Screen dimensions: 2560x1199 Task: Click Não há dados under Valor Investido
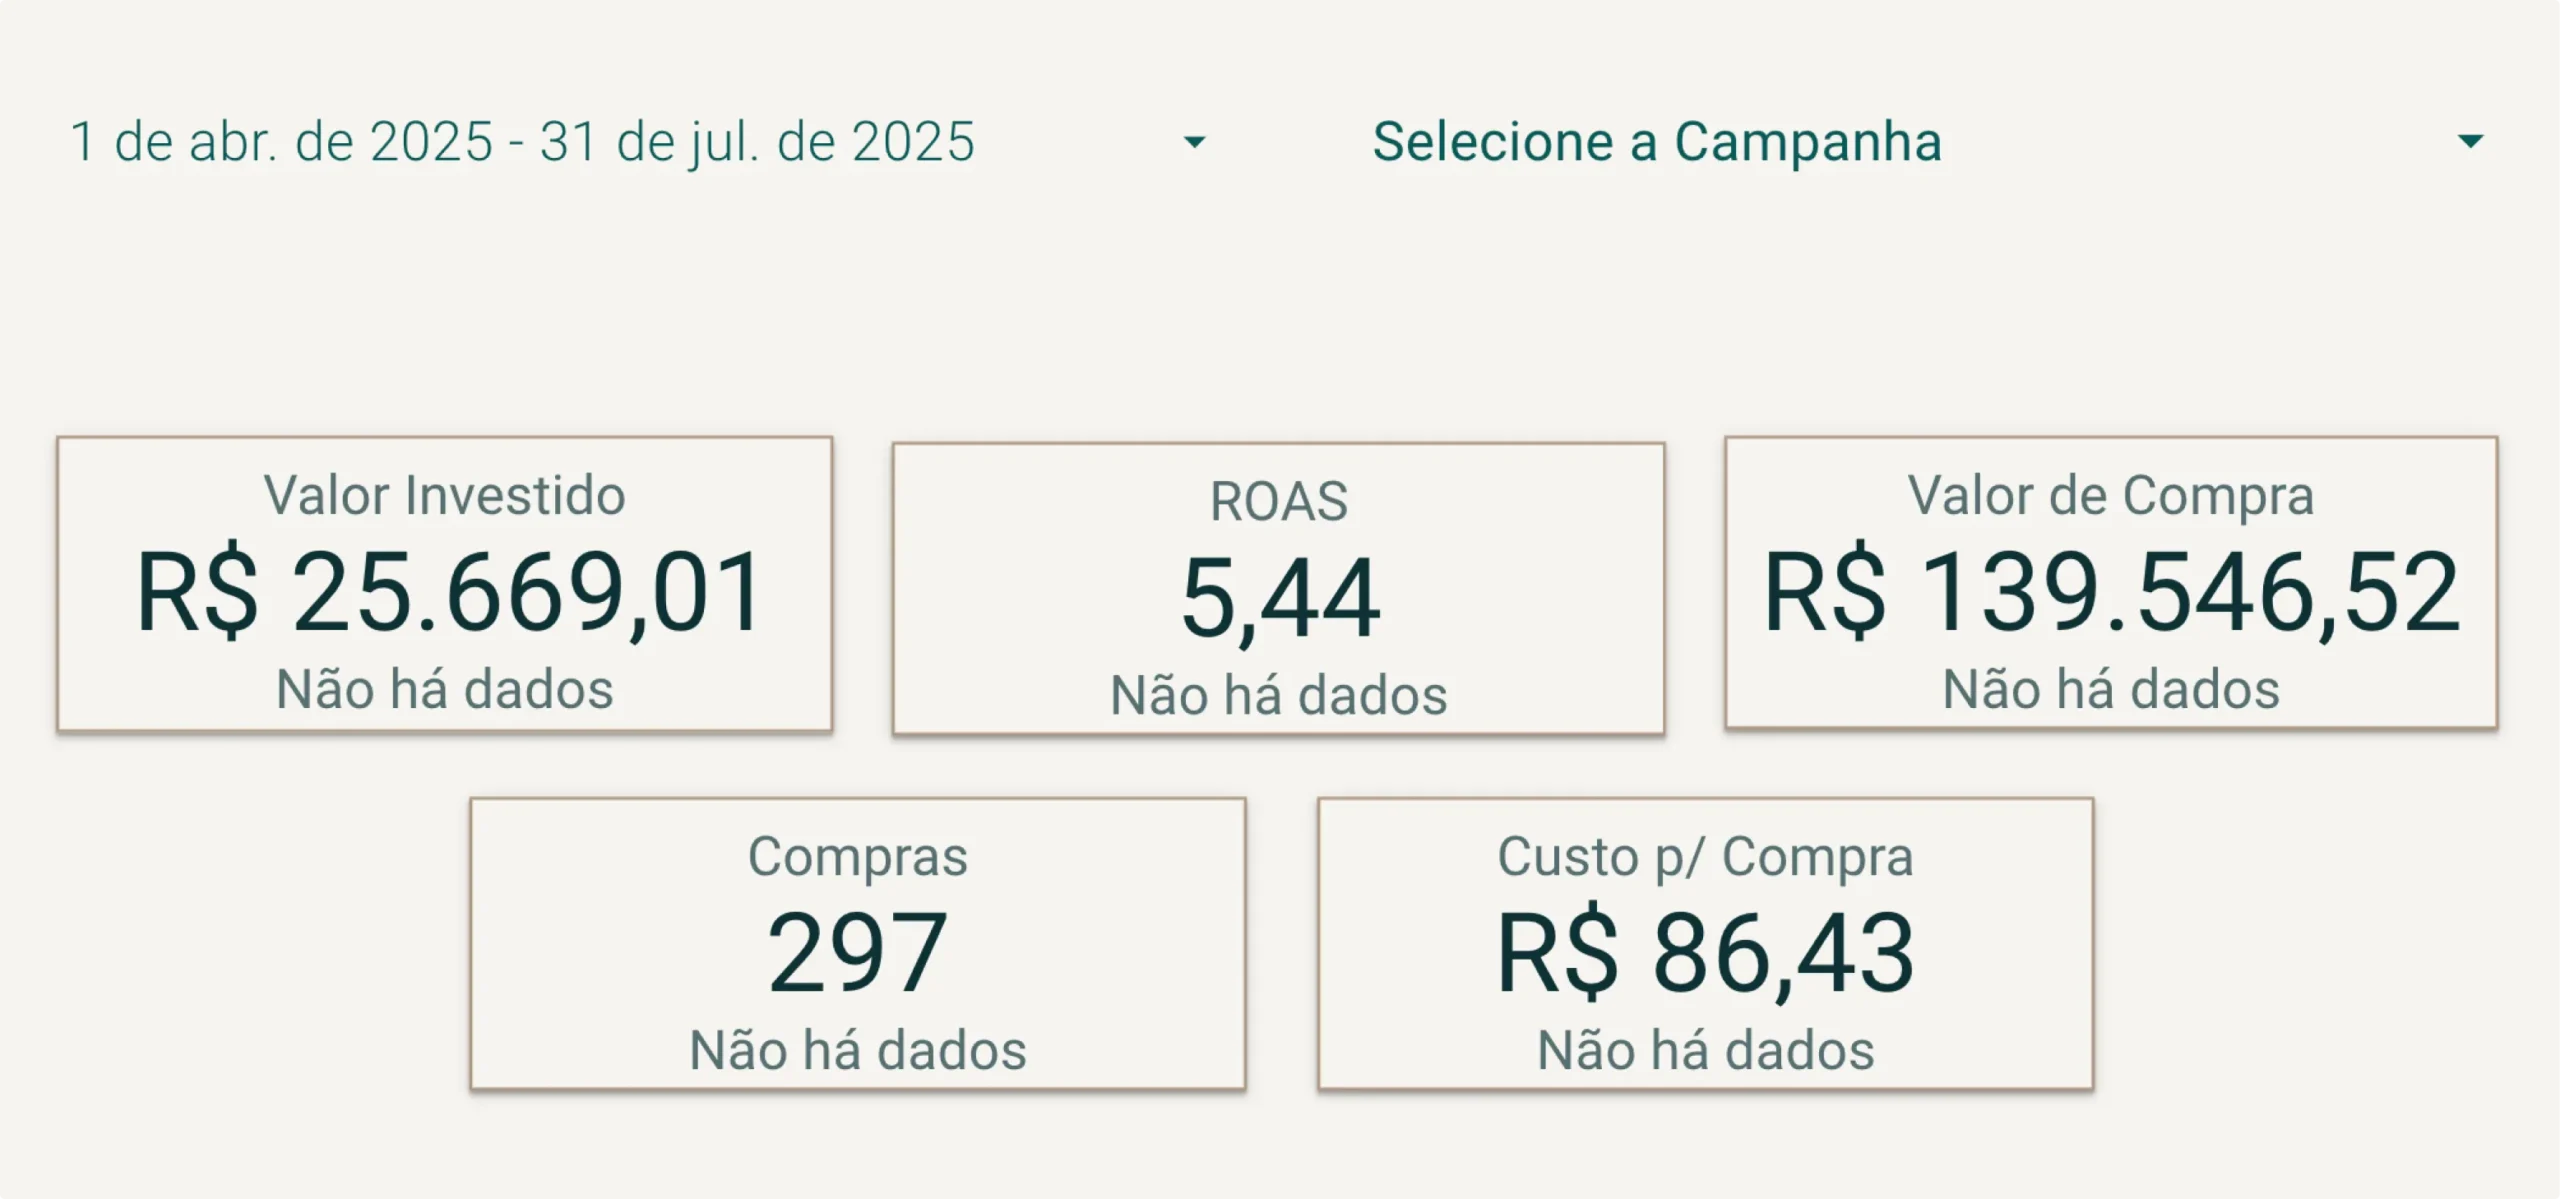tap(444, 689)
